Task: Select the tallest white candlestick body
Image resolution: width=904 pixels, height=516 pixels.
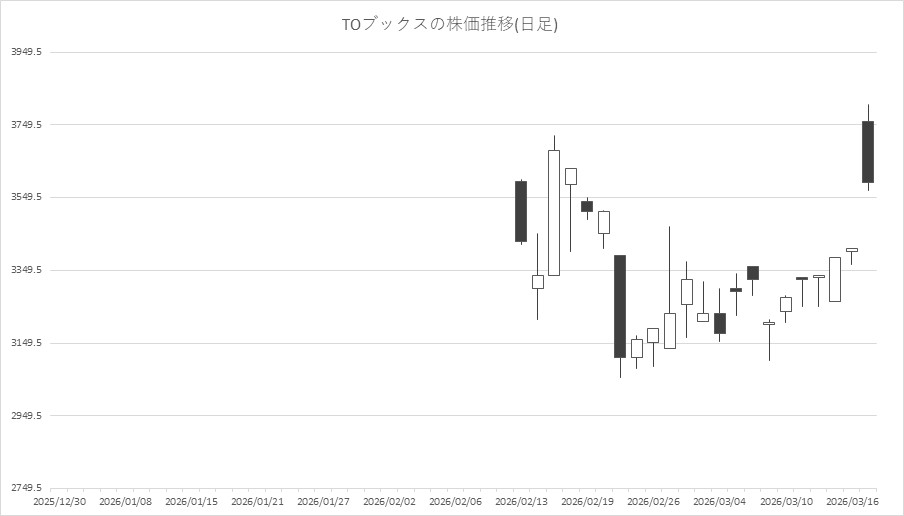Action: click(x=554, y=212)
